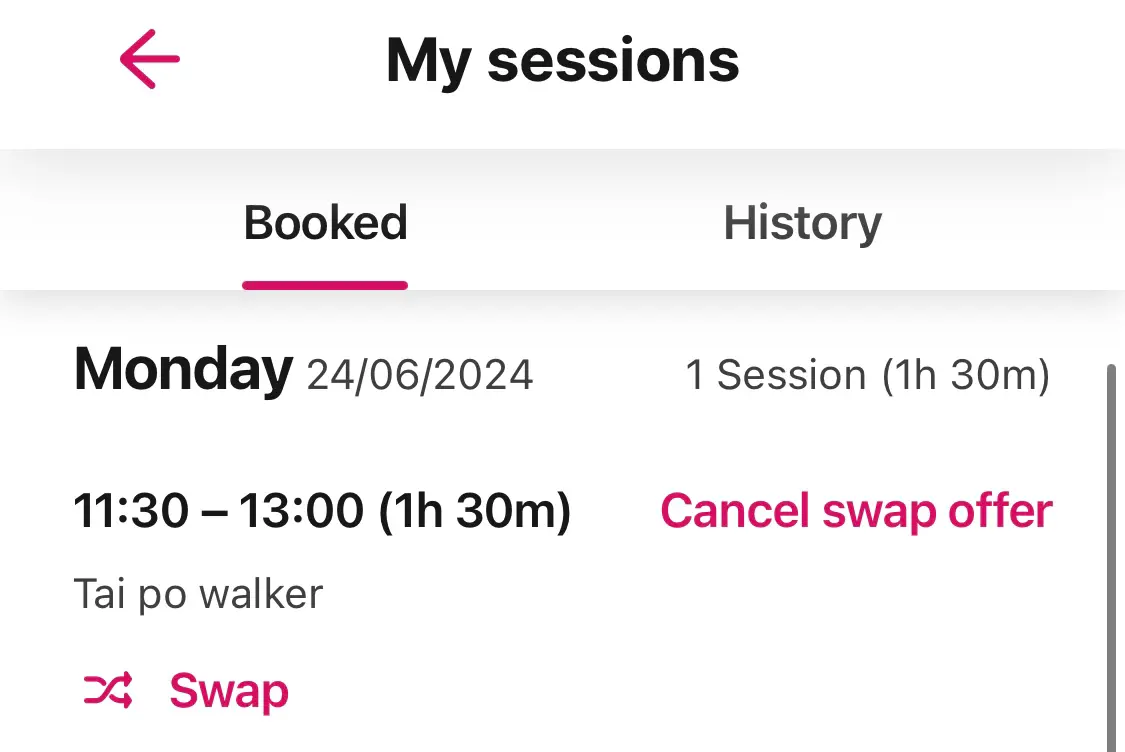The width and height of the screenshot is (1125, 752).
Task: Click the date 24/06/2024
Action: 420,375
